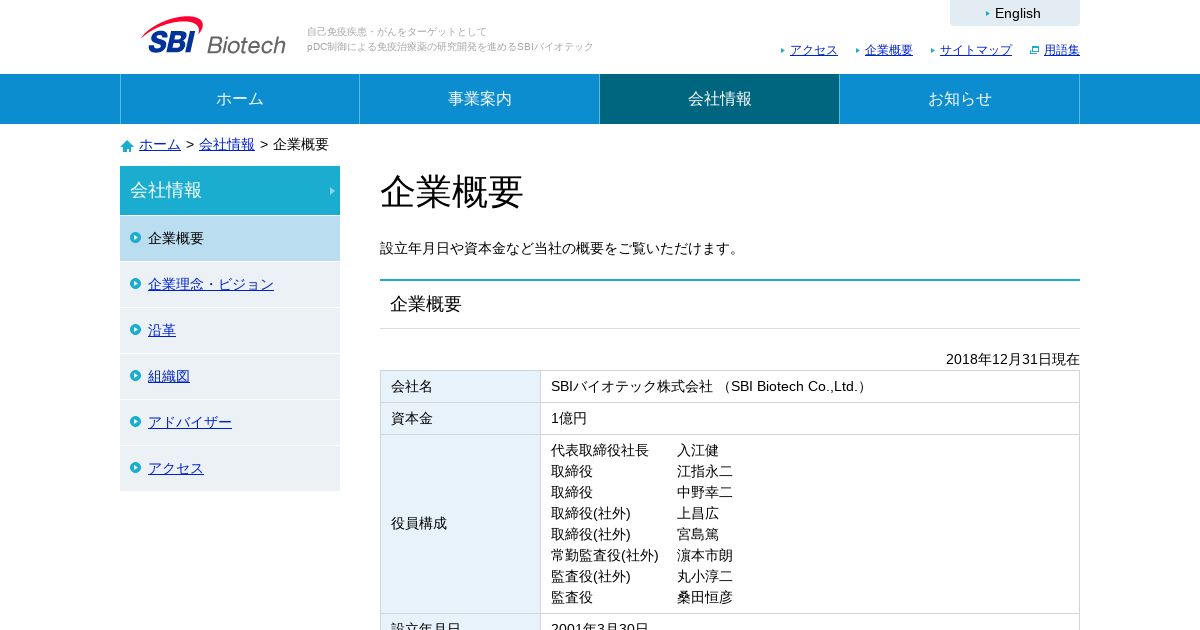Click the circle bullet icon beside 企業理念・ビジョン
The width and height of the screenshot is (1200, 630).
tap(135, 284)
